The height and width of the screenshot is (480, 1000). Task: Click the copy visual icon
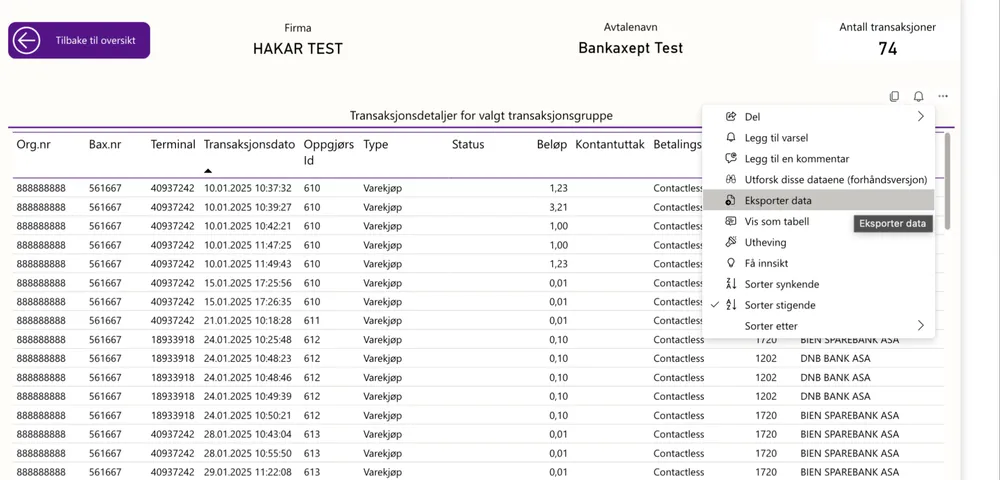894,97
